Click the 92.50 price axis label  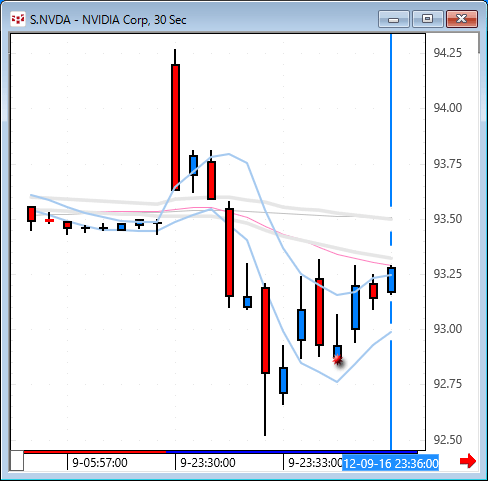pos(448,440)
